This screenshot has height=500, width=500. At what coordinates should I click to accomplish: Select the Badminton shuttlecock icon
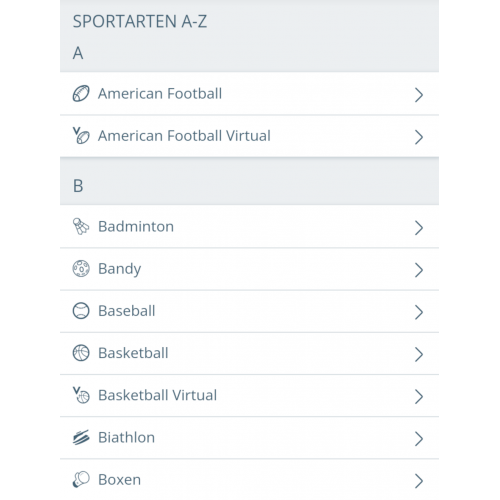point(81,226)
